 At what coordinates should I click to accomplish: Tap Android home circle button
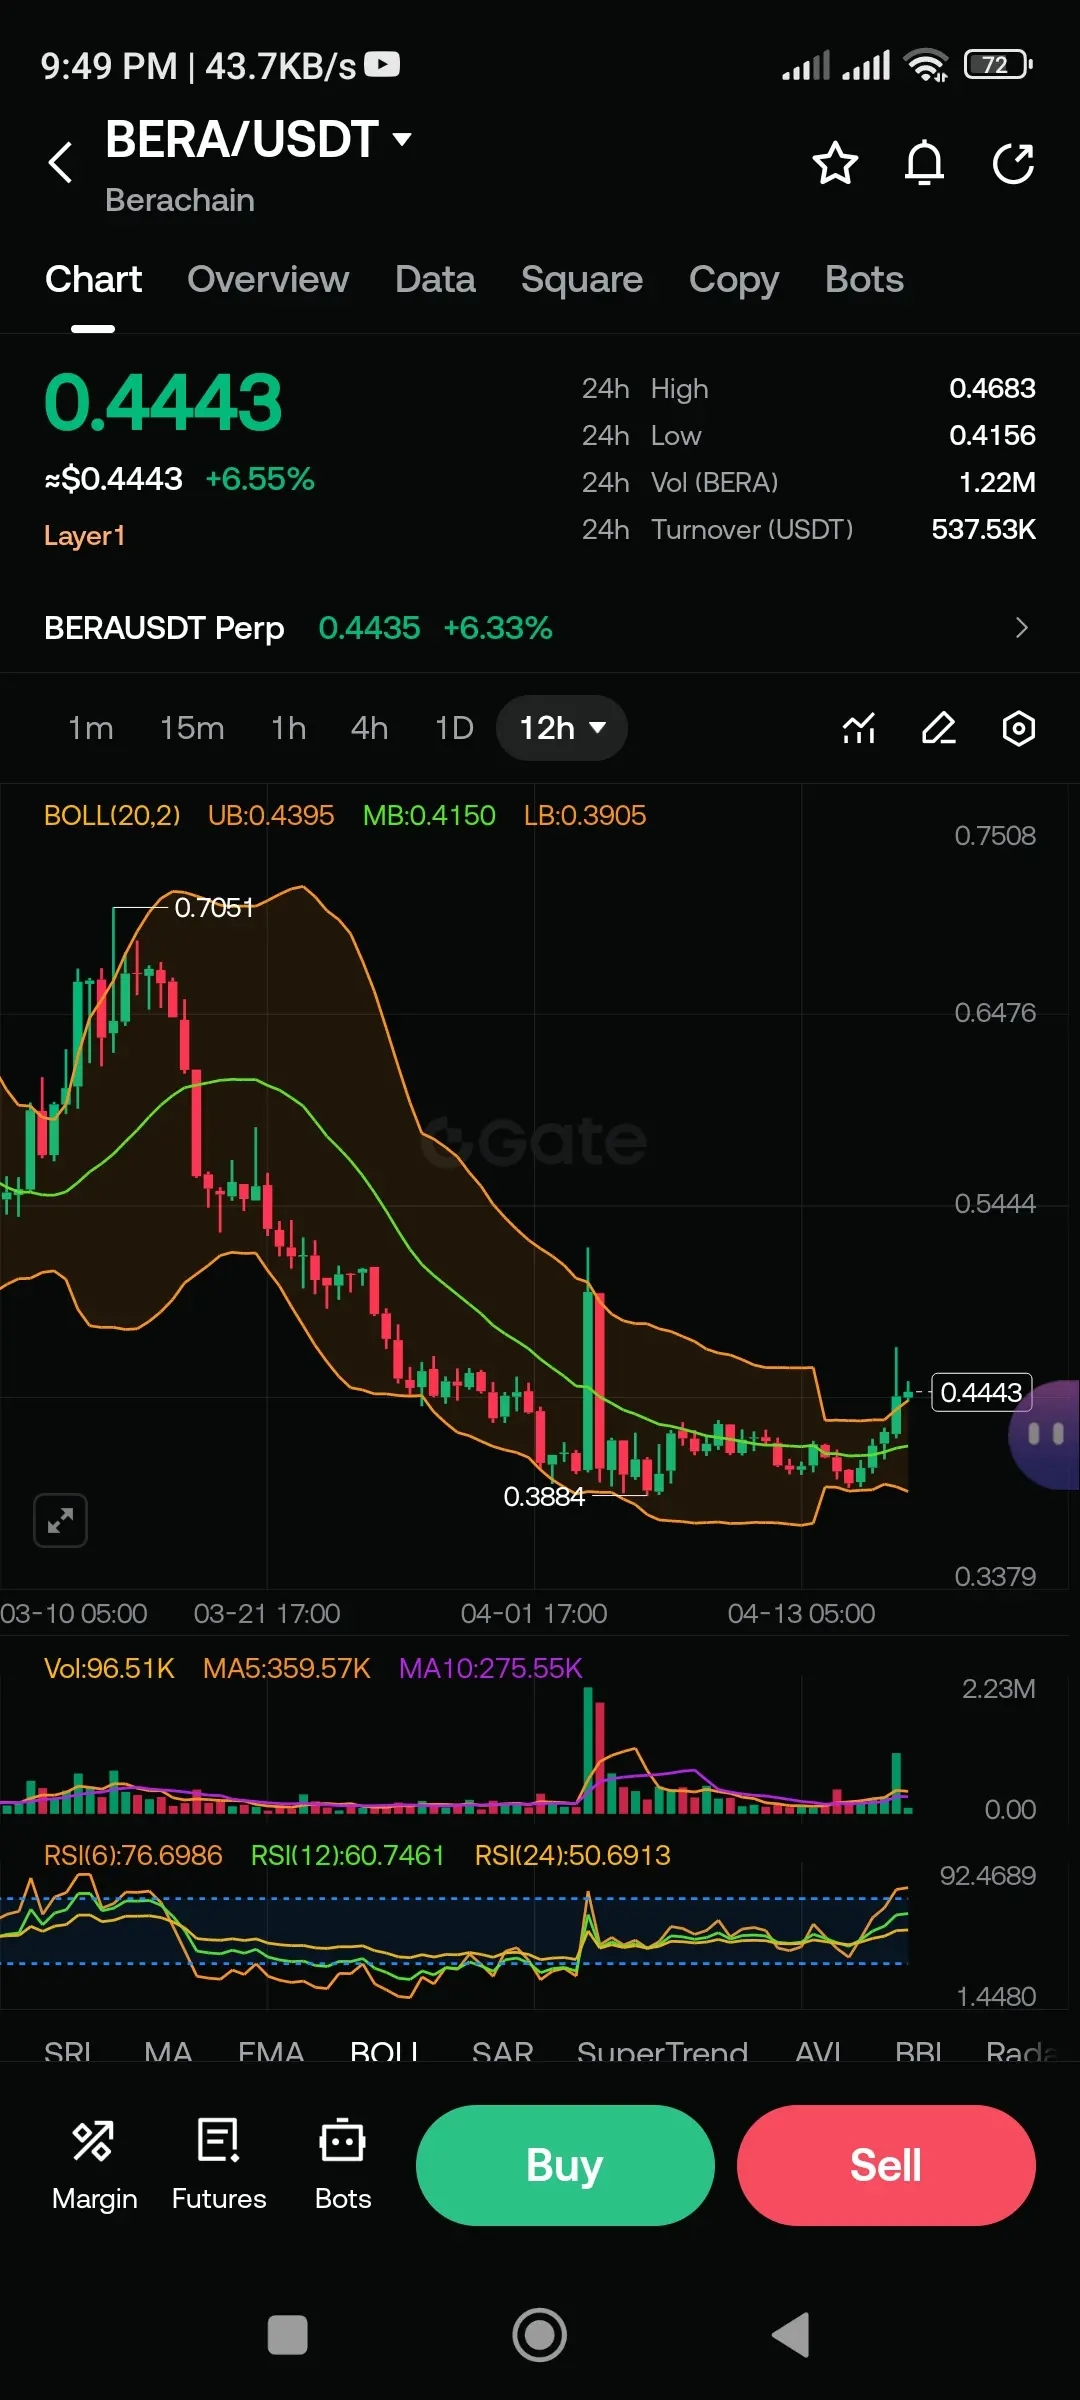[x=540, y=2335]
